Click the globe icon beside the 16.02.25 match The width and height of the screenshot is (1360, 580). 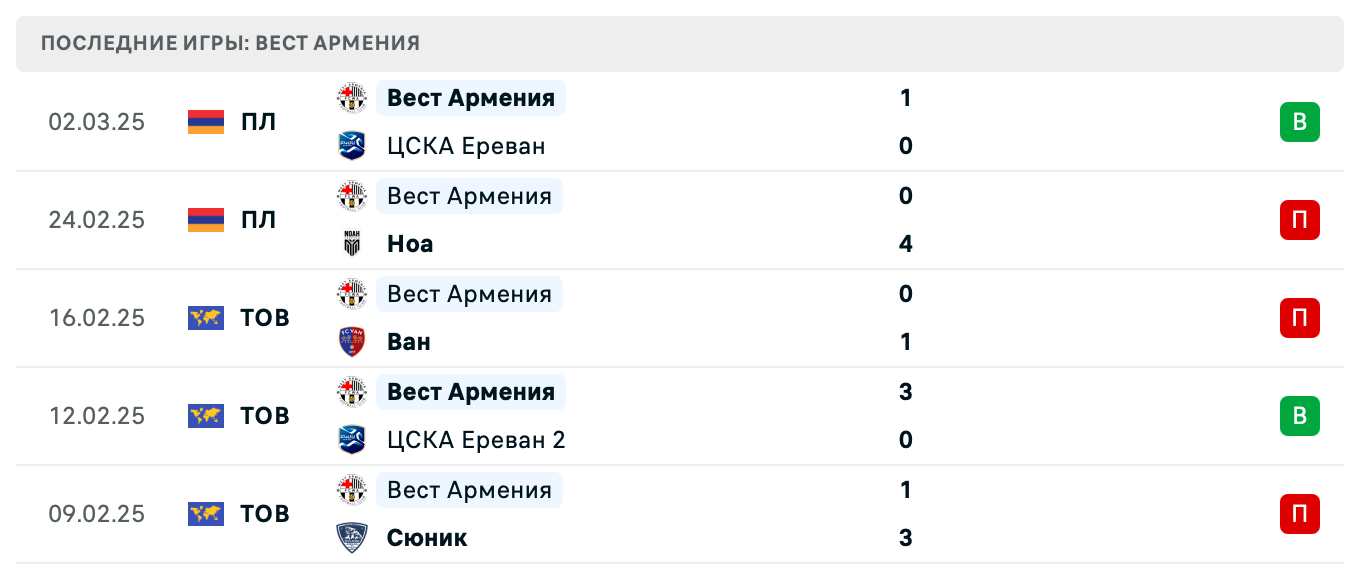click(204, 318)
